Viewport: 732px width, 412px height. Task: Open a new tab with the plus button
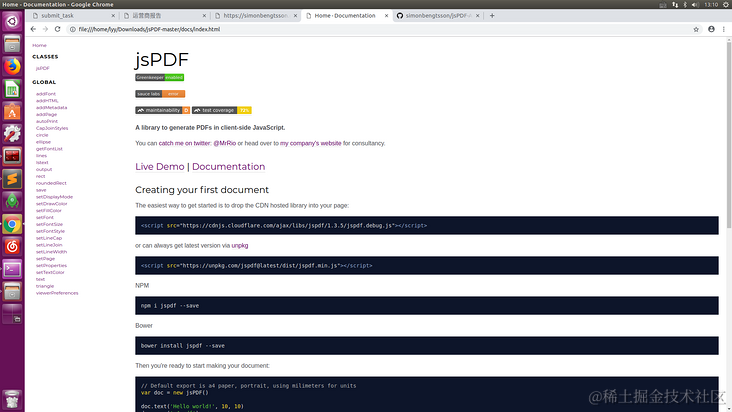[492, 15]
